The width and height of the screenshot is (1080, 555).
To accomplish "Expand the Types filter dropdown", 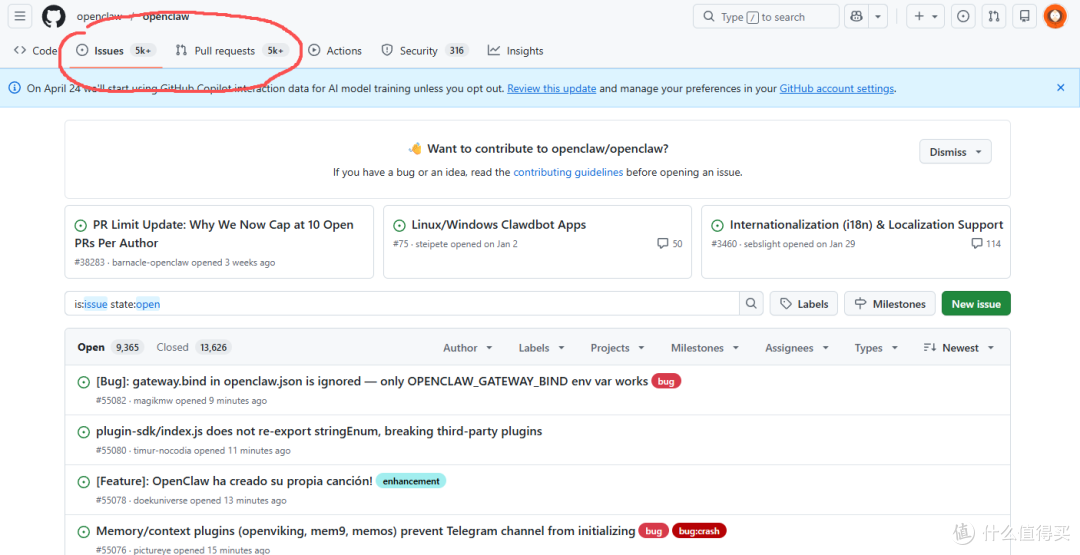I will [878, 348].
